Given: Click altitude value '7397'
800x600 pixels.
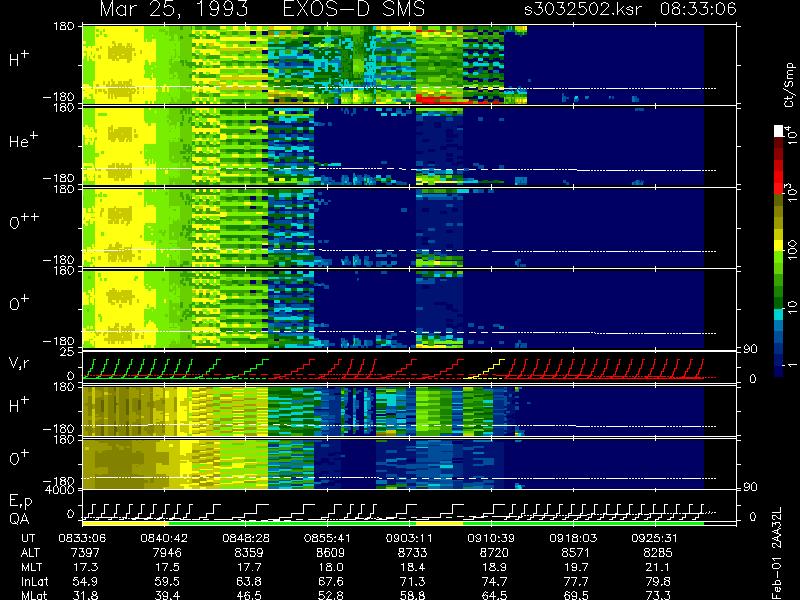Looking at the screenshot, I should coord(85,553).
